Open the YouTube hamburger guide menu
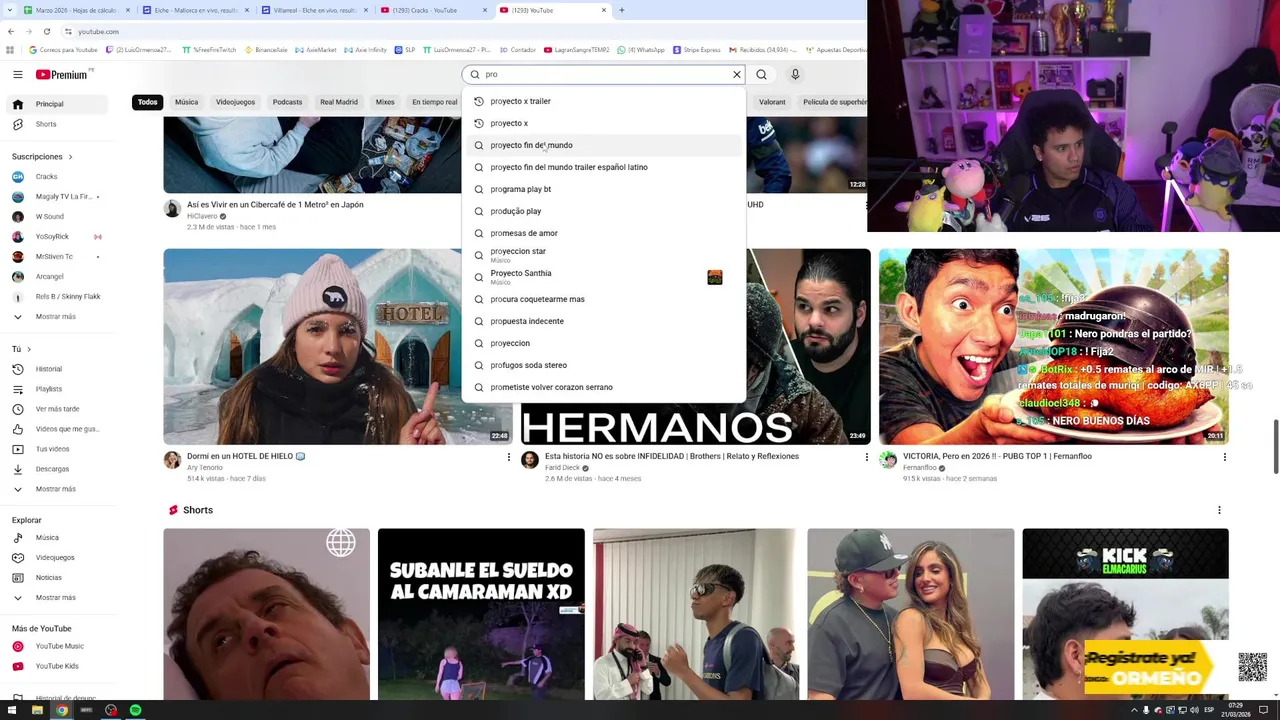This screenshot has width=1280, height=720. (x=17, y=74)
